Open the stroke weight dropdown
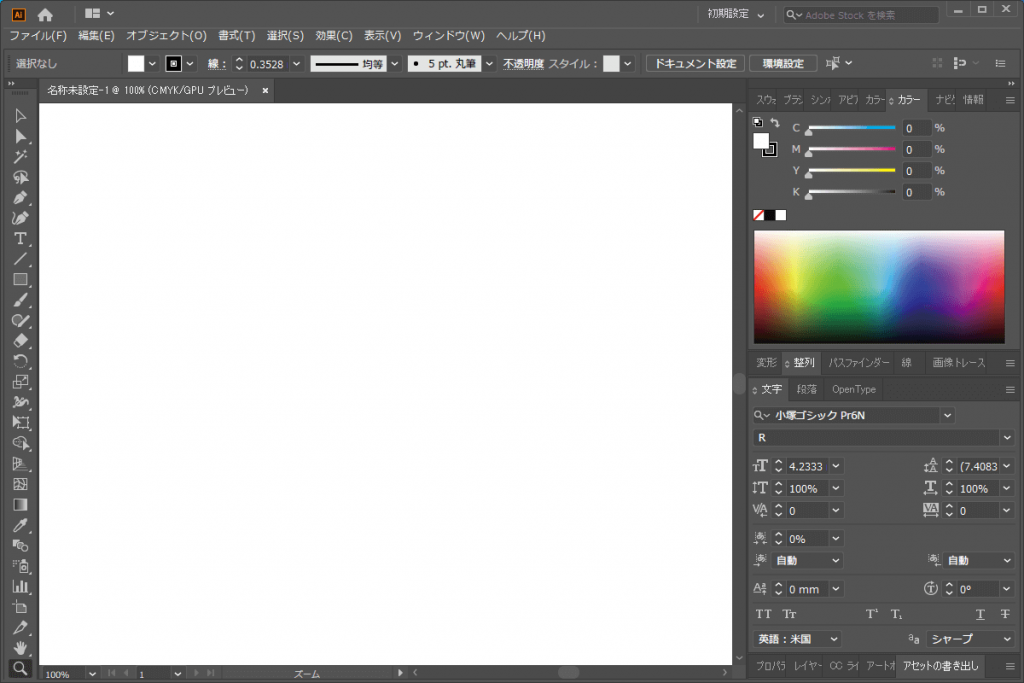1024x683 pixels. [296, 63]
